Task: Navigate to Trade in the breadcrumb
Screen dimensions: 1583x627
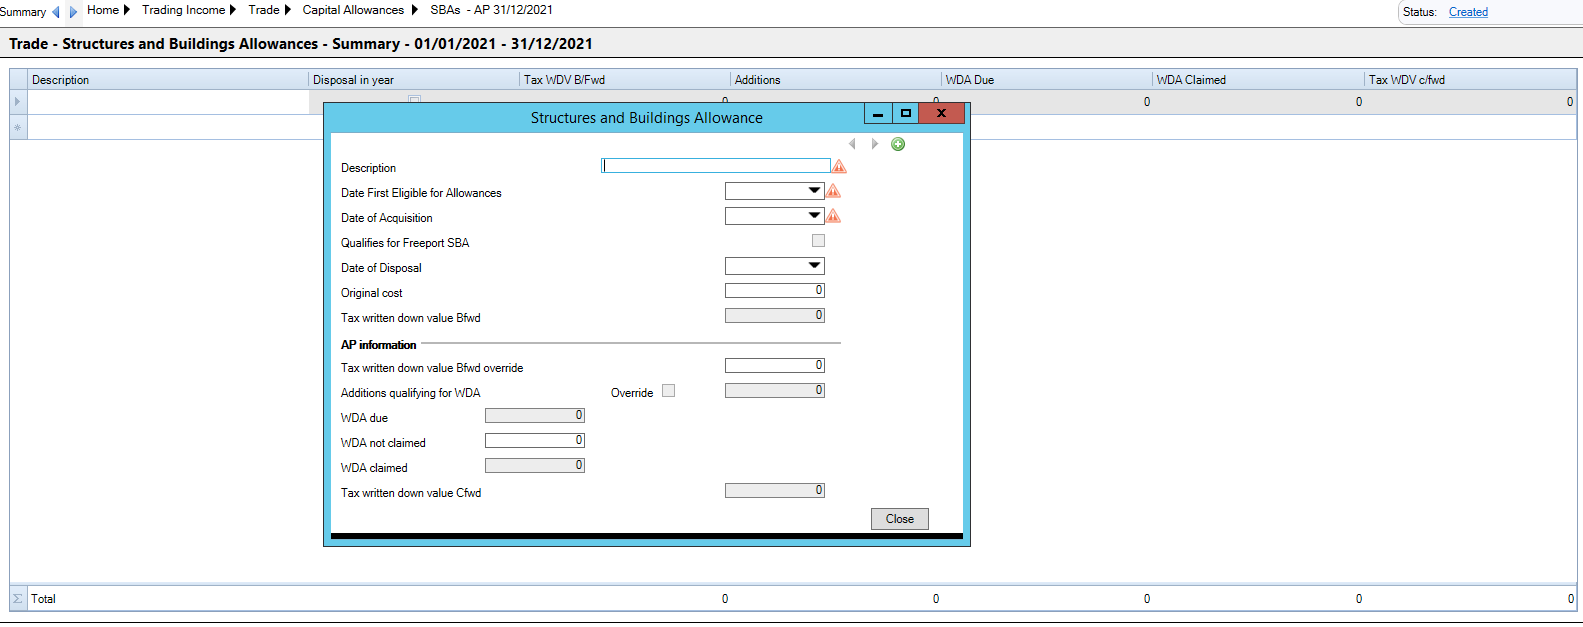Action: (264, 10)
